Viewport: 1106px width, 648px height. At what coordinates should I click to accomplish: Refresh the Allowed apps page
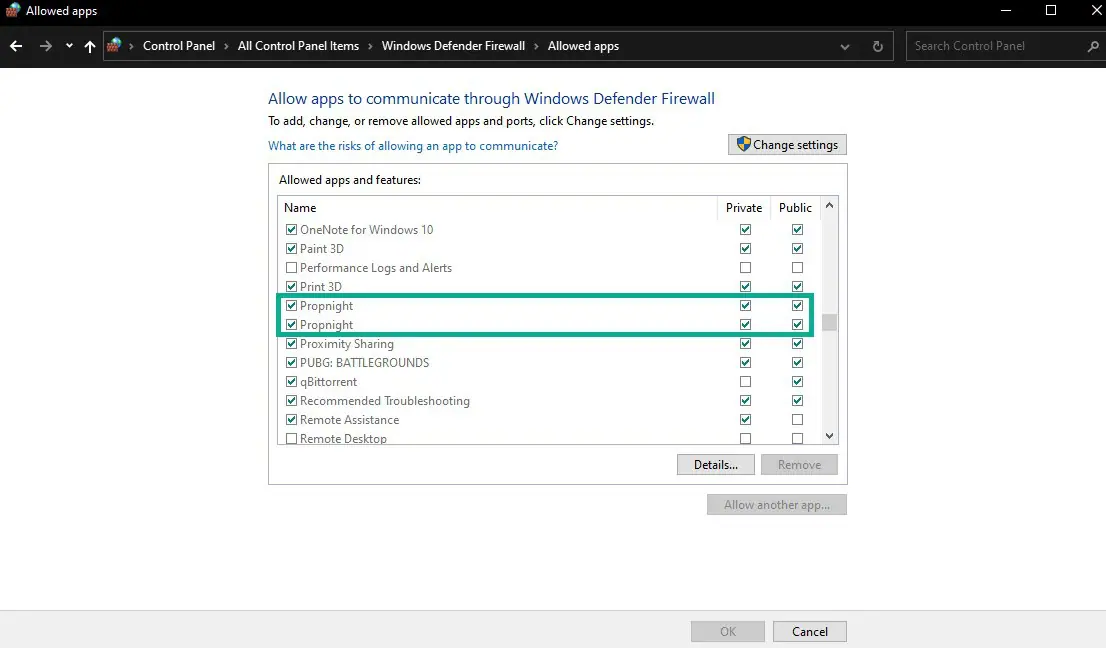pos(877,46)
